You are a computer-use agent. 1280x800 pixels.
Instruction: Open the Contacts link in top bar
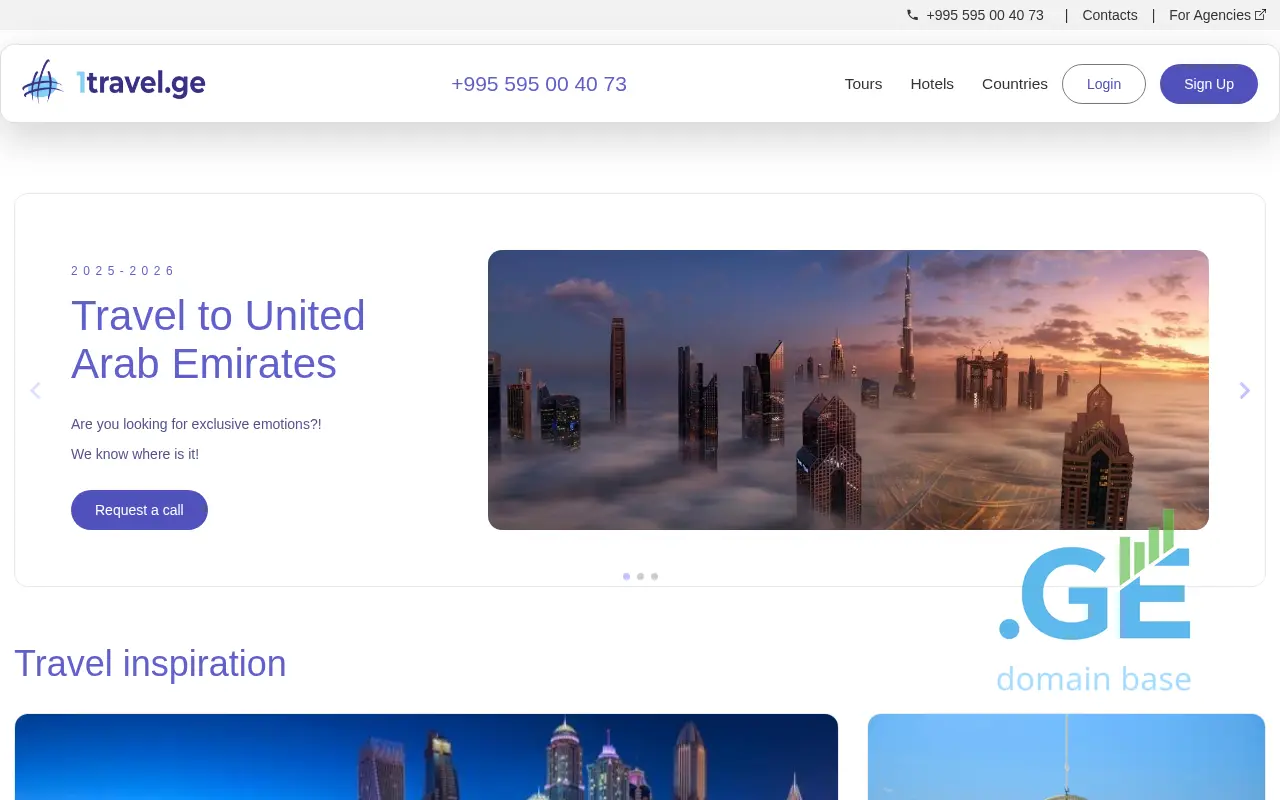point(1109,15)
